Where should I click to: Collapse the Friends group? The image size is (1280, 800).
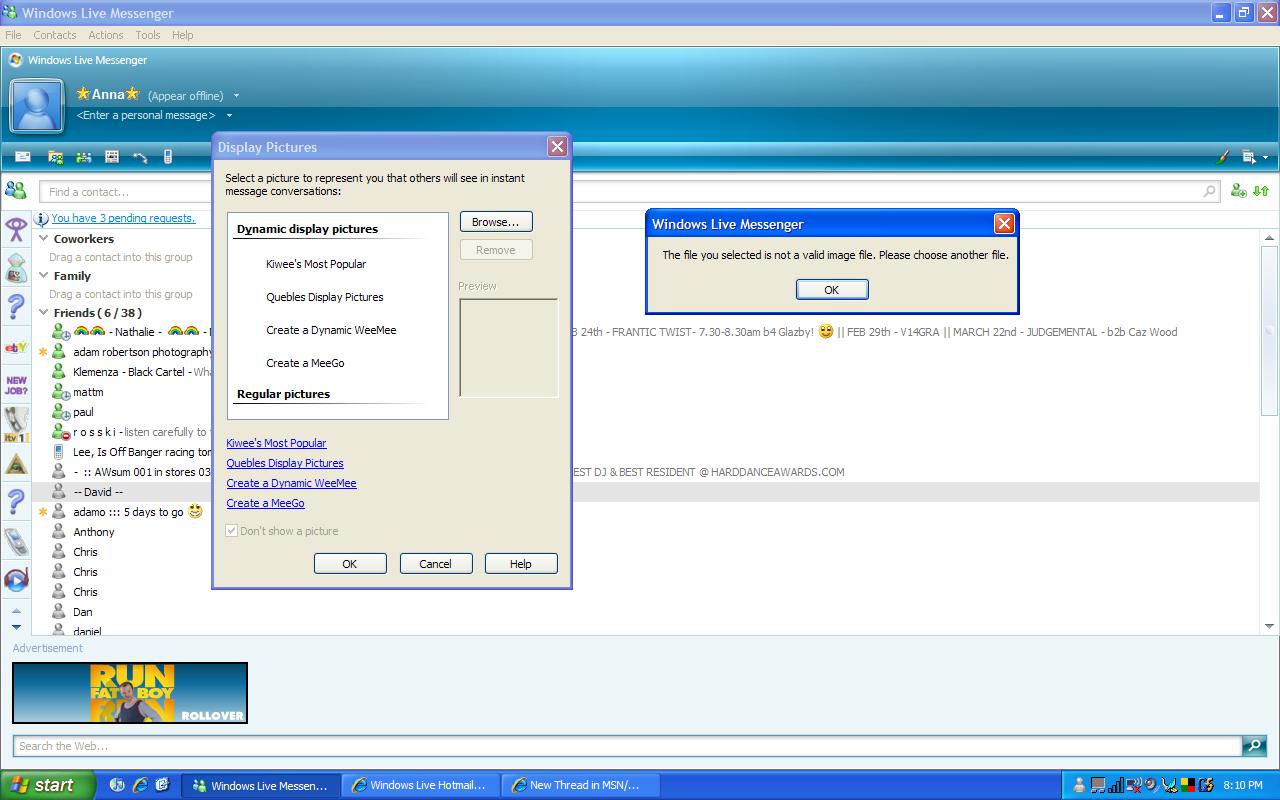pyautogui.click(x=44, y=313)
